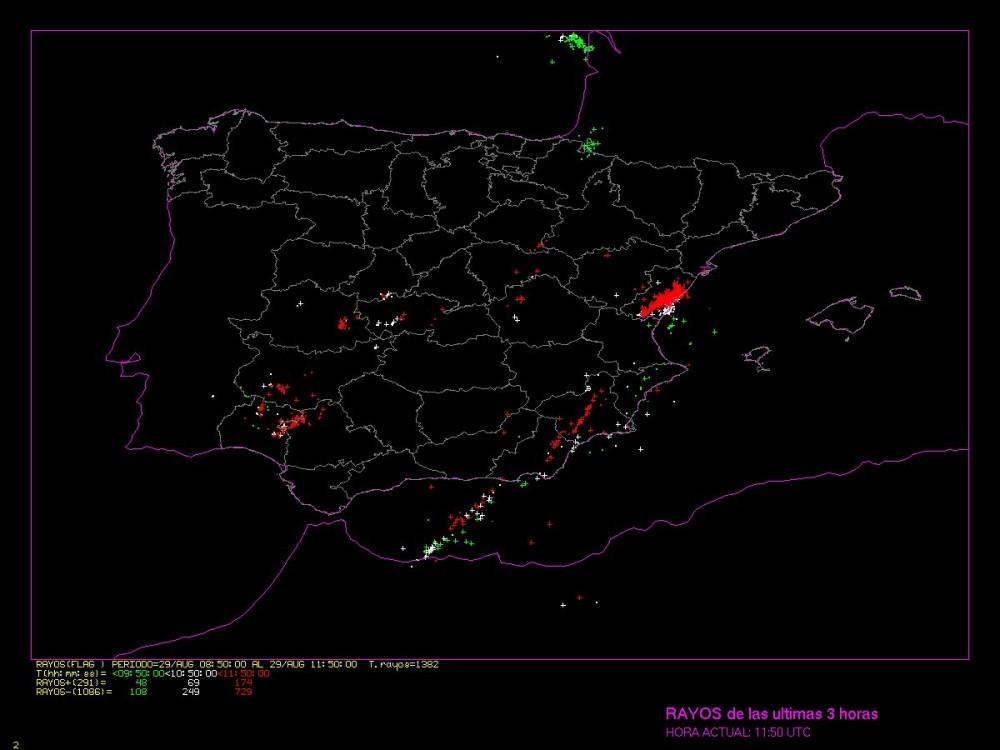
Task: Click the Ibiza island outline
Action: click(x=759, y=356)
